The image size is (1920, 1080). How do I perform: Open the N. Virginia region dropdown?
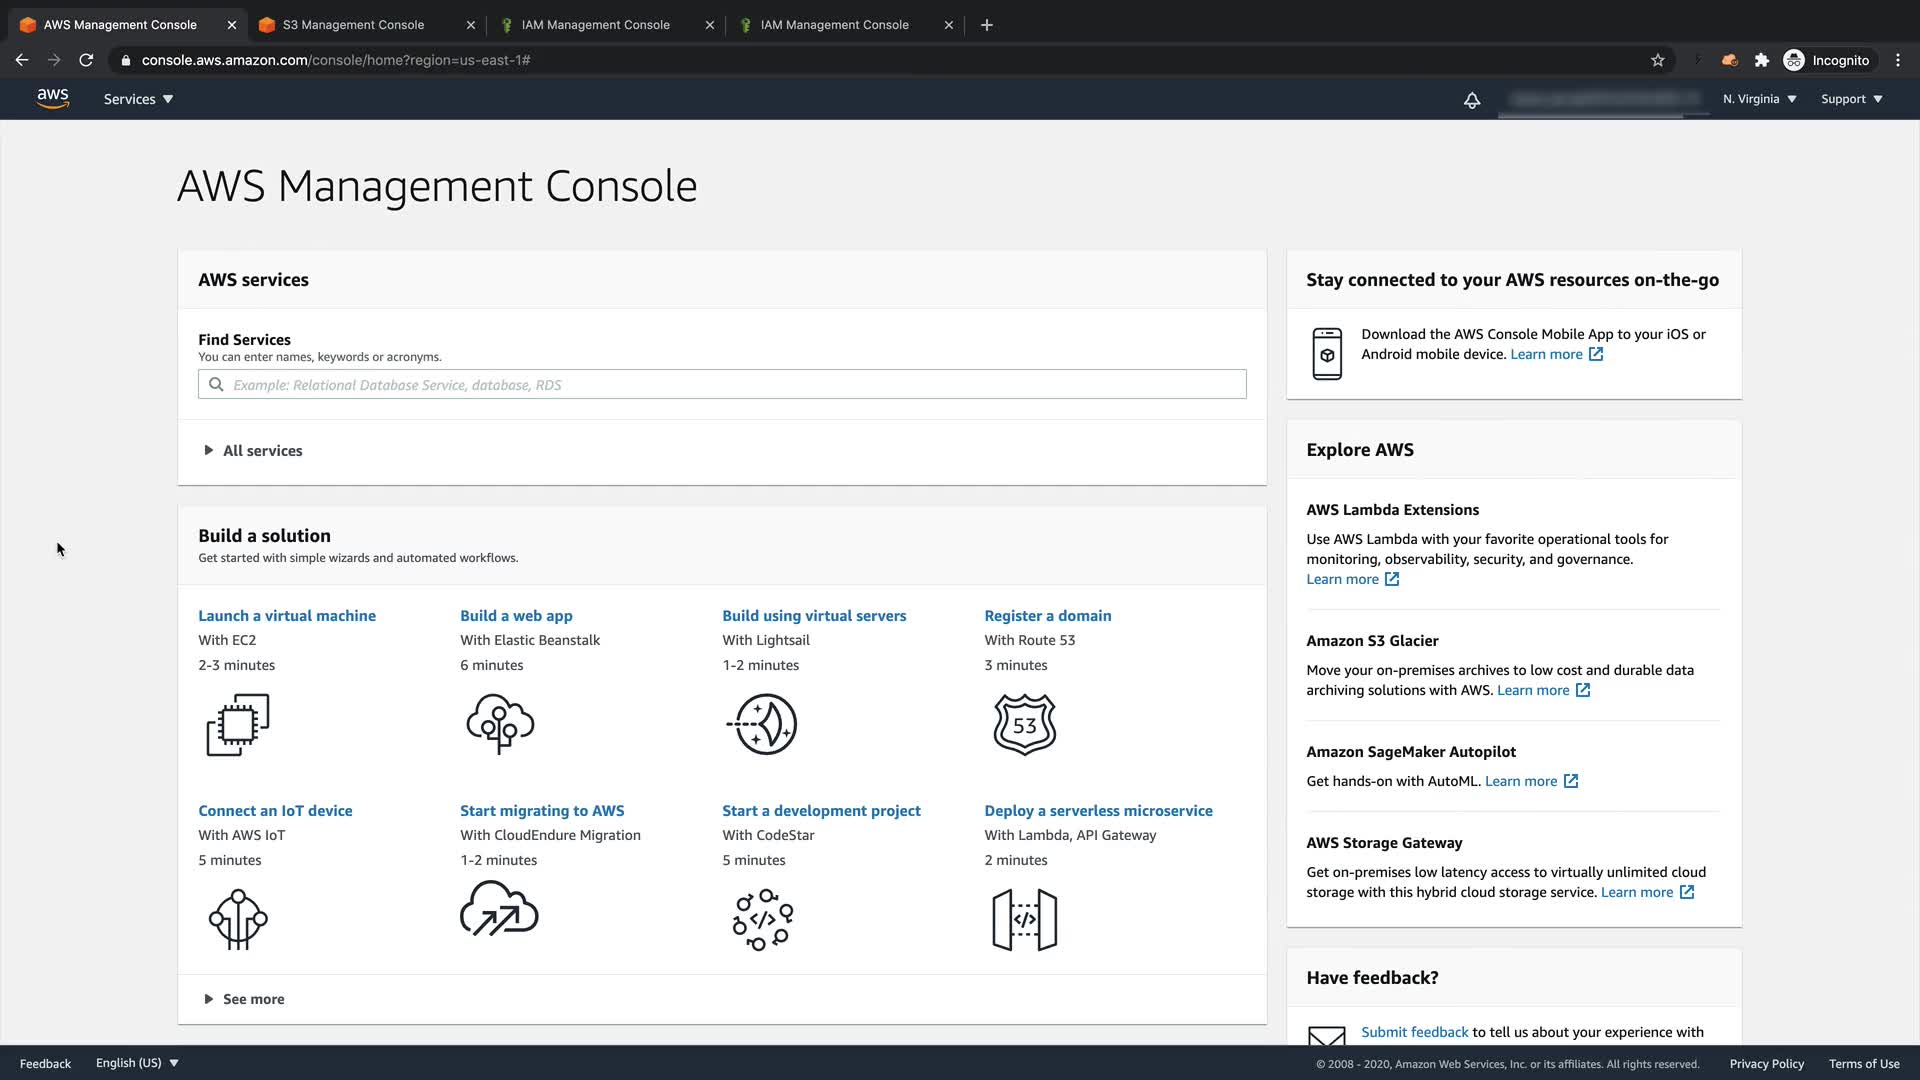(1759, 99)
